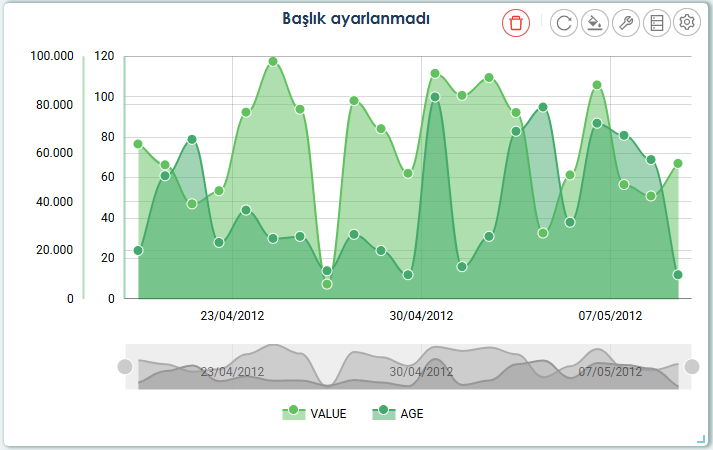
Task: Click the circular refresh arrow icon
Action: click(x=564, y=23)
